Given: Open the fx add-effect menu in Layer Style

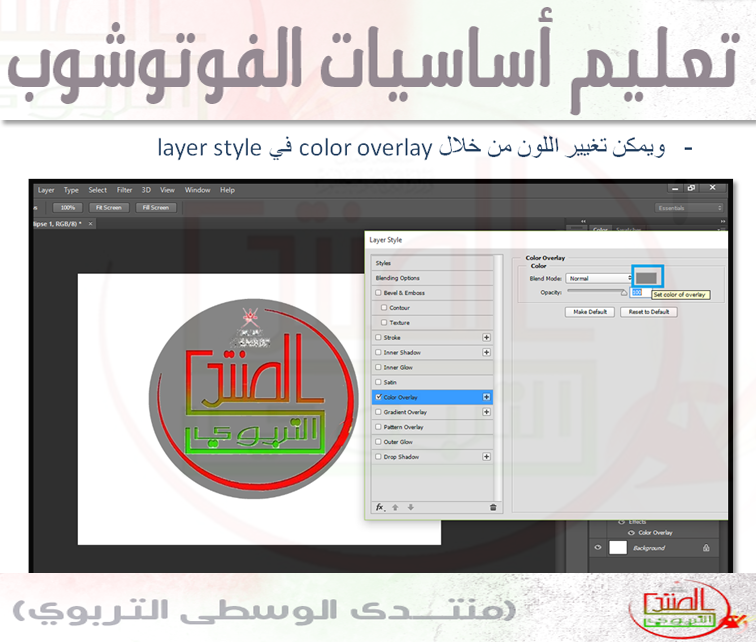Looking at the screenshot, I should [x=380, y=507].
